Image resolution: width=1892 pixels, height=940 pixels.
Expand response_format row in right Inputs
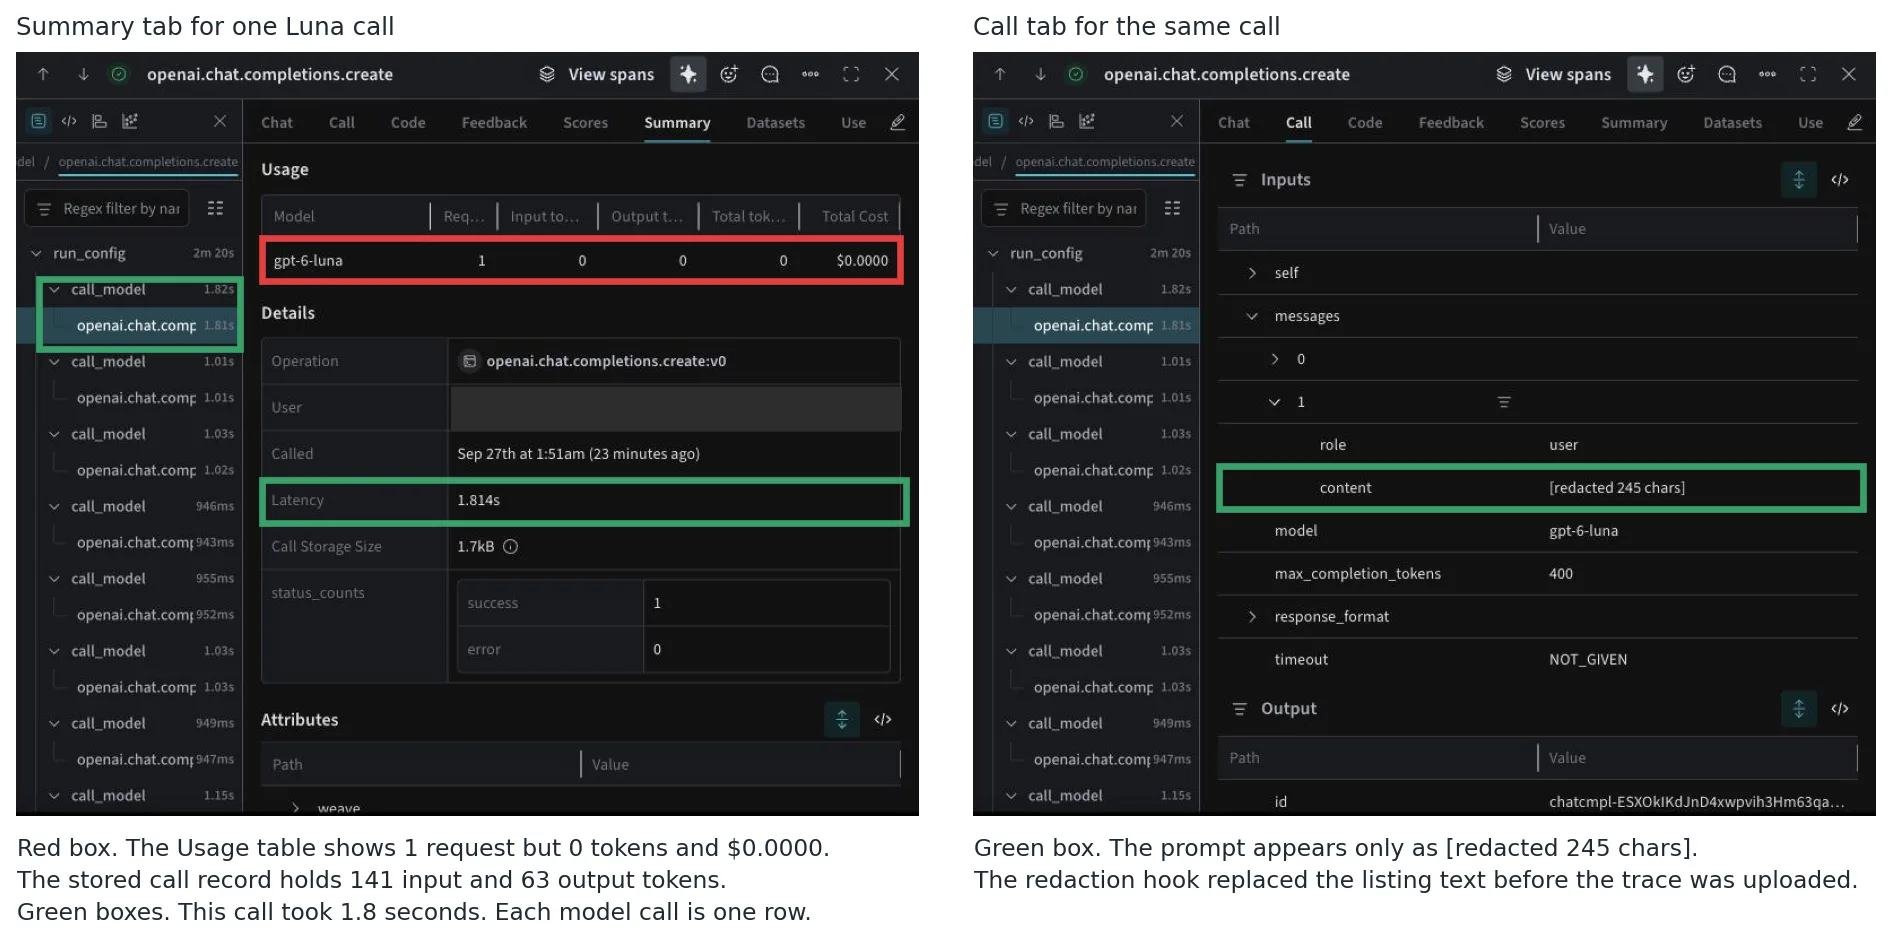(1252, 617)
